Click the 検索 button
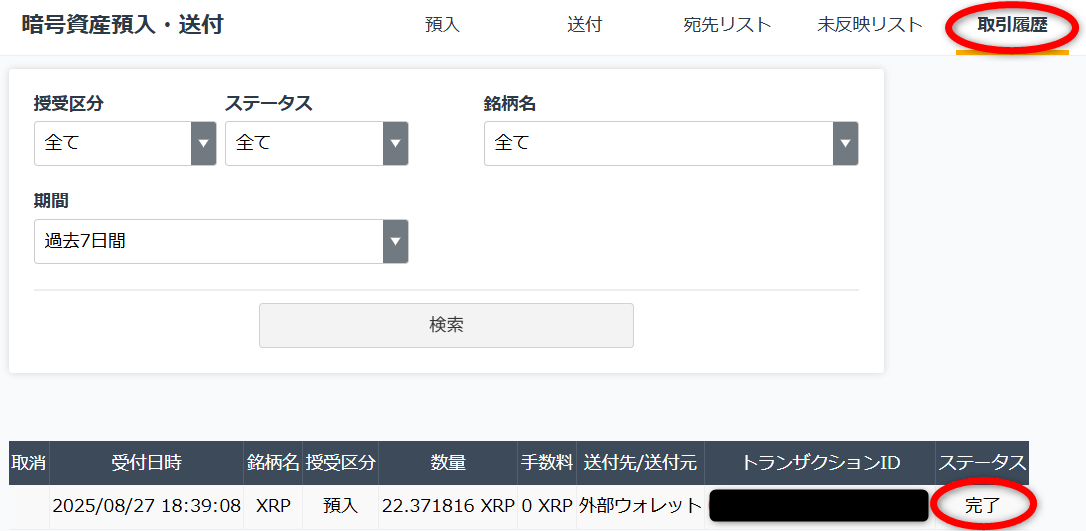1086x531 pixels. click(446, 325)
